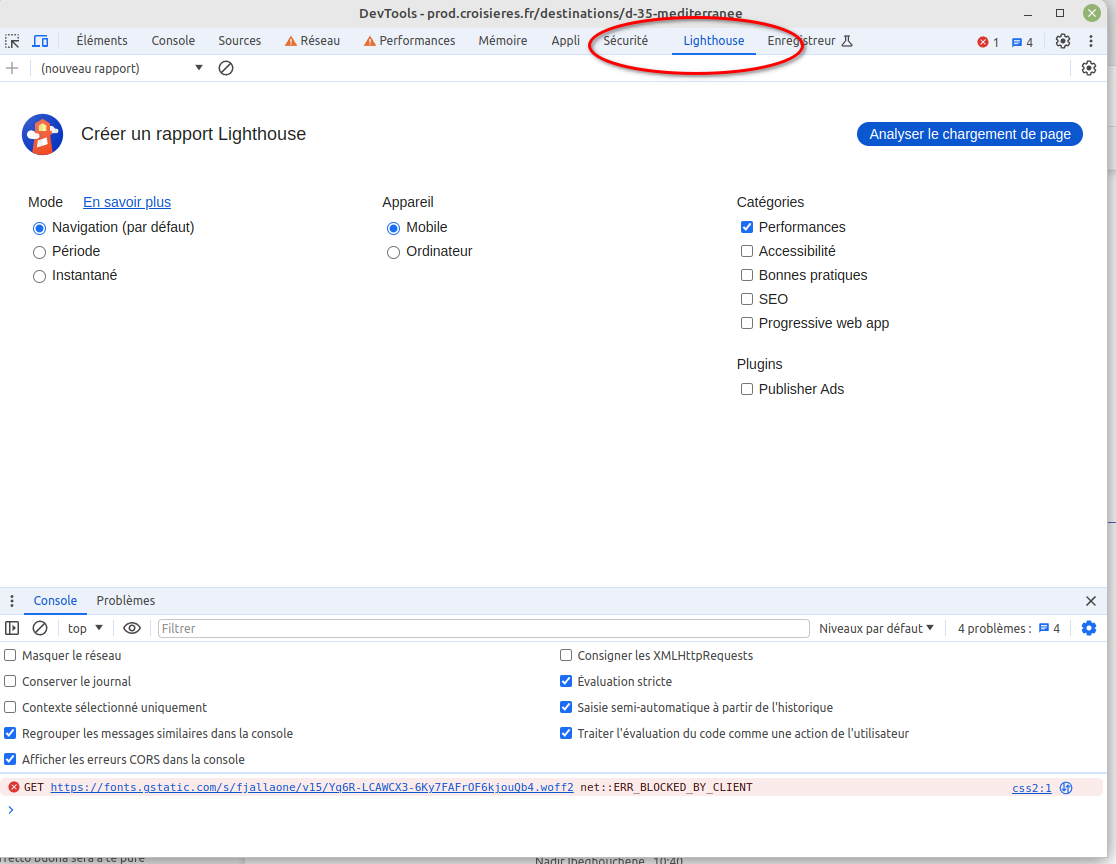Click in the Filtrer console input field
This screenshot has height=864, width=1116.
(x=483, y=628)
